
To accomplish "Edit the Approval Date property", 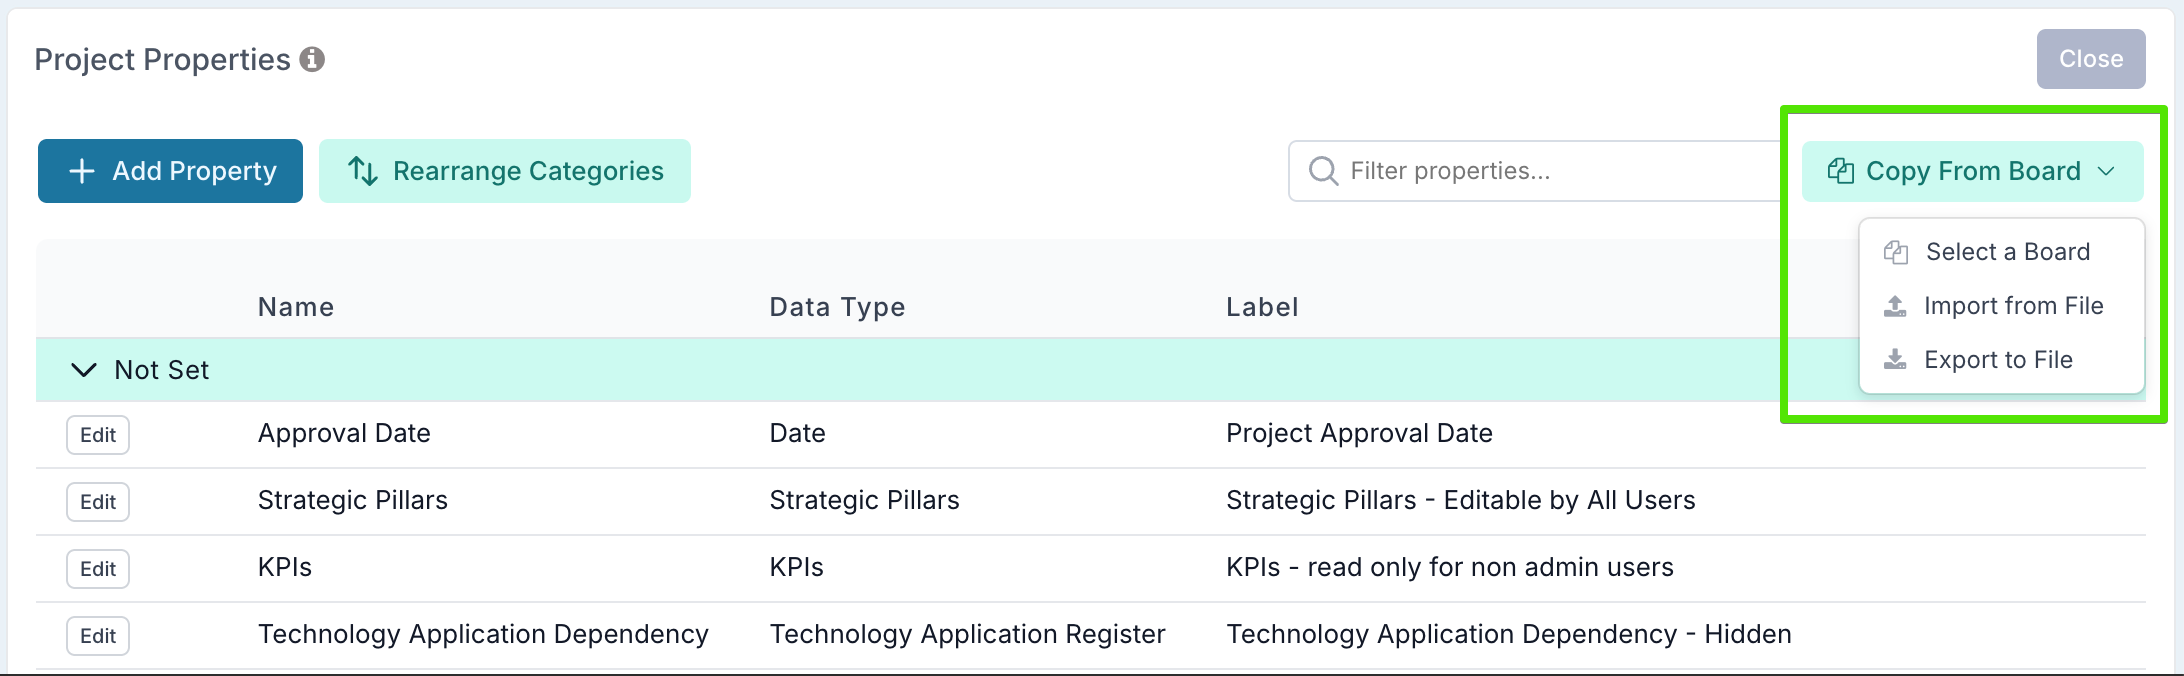I will (x=98, y=435).
